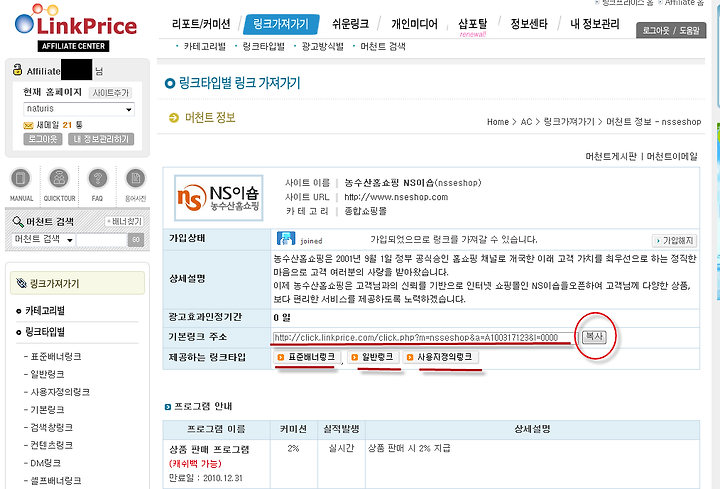Click the joined status icon
Viewport: 720px width, 489px height.
click(x=286, y=238)
